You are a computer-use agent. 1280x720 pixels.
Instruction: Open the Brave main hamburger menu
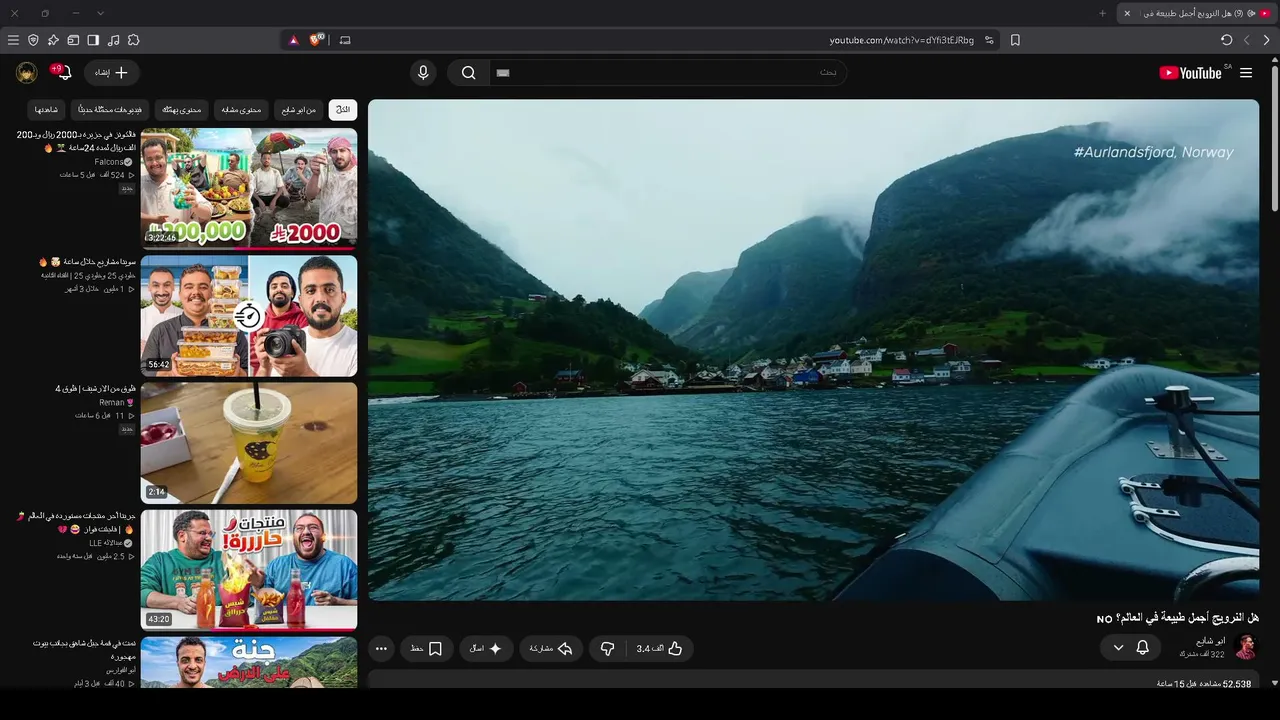click(x=13, y=40)
